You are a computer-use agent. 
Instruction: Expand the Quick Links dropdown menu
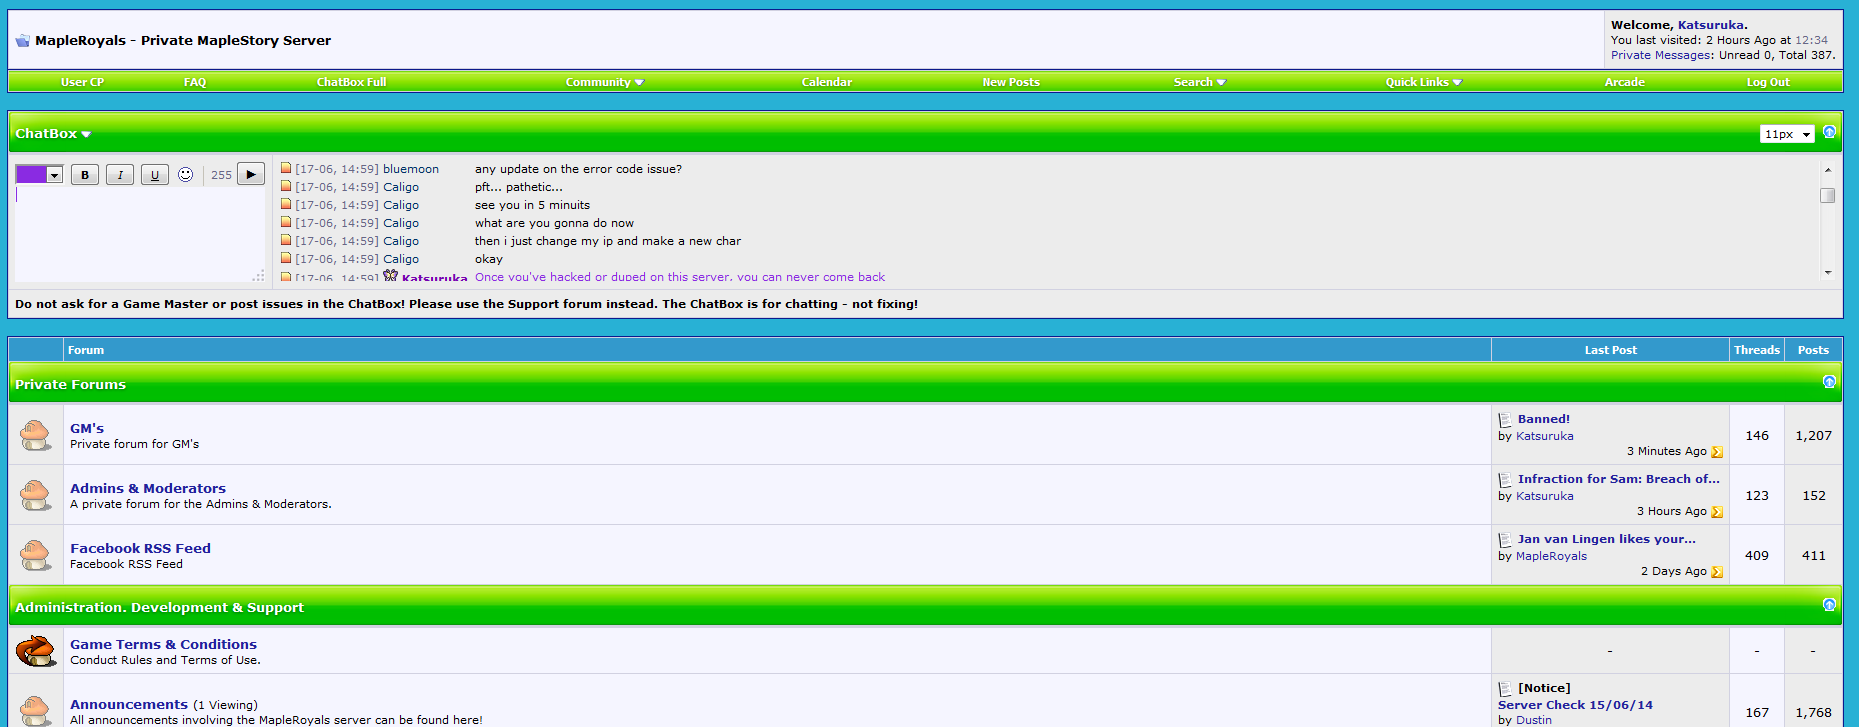click(x=1423, y=82)
